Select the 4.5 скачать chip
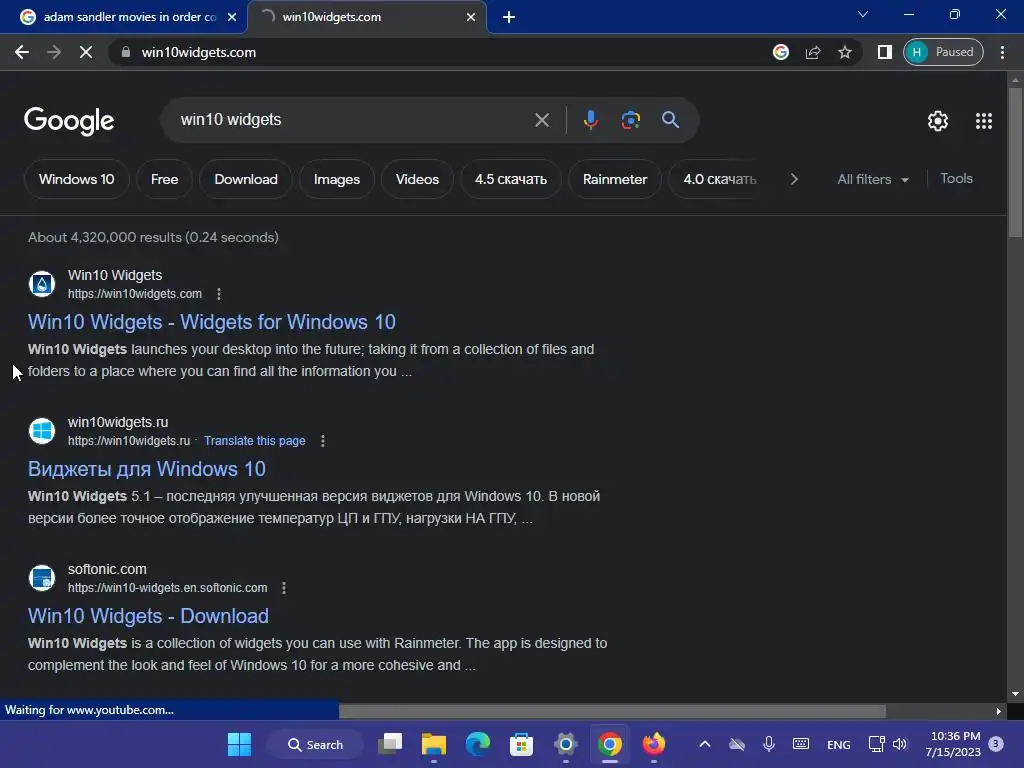1024x768 pixels. pyautogui.click(x=511, y=179)
